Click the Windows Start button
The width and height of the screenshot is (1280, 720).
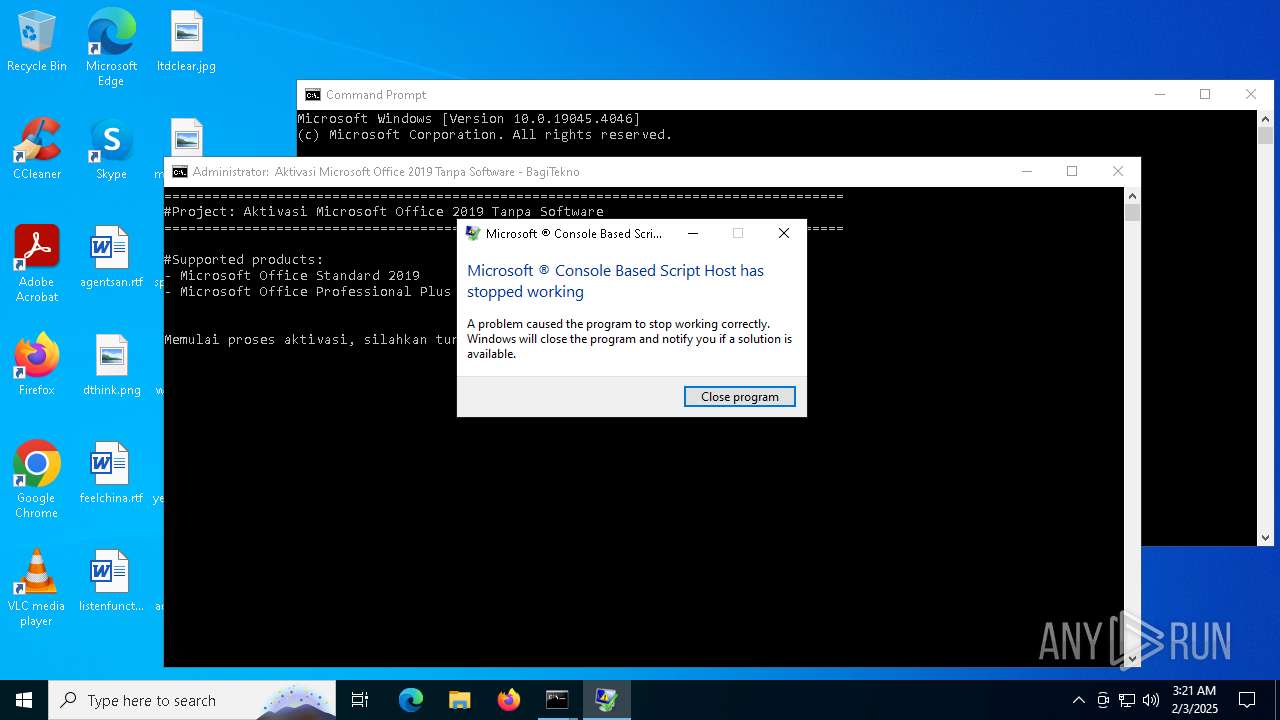(24, 700)
